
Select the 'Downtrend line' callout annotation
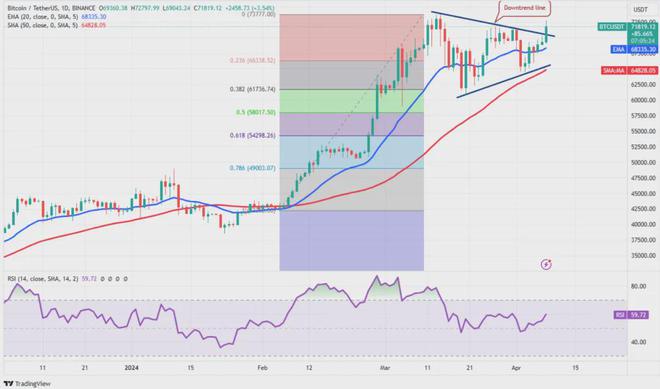coord(524,8)
